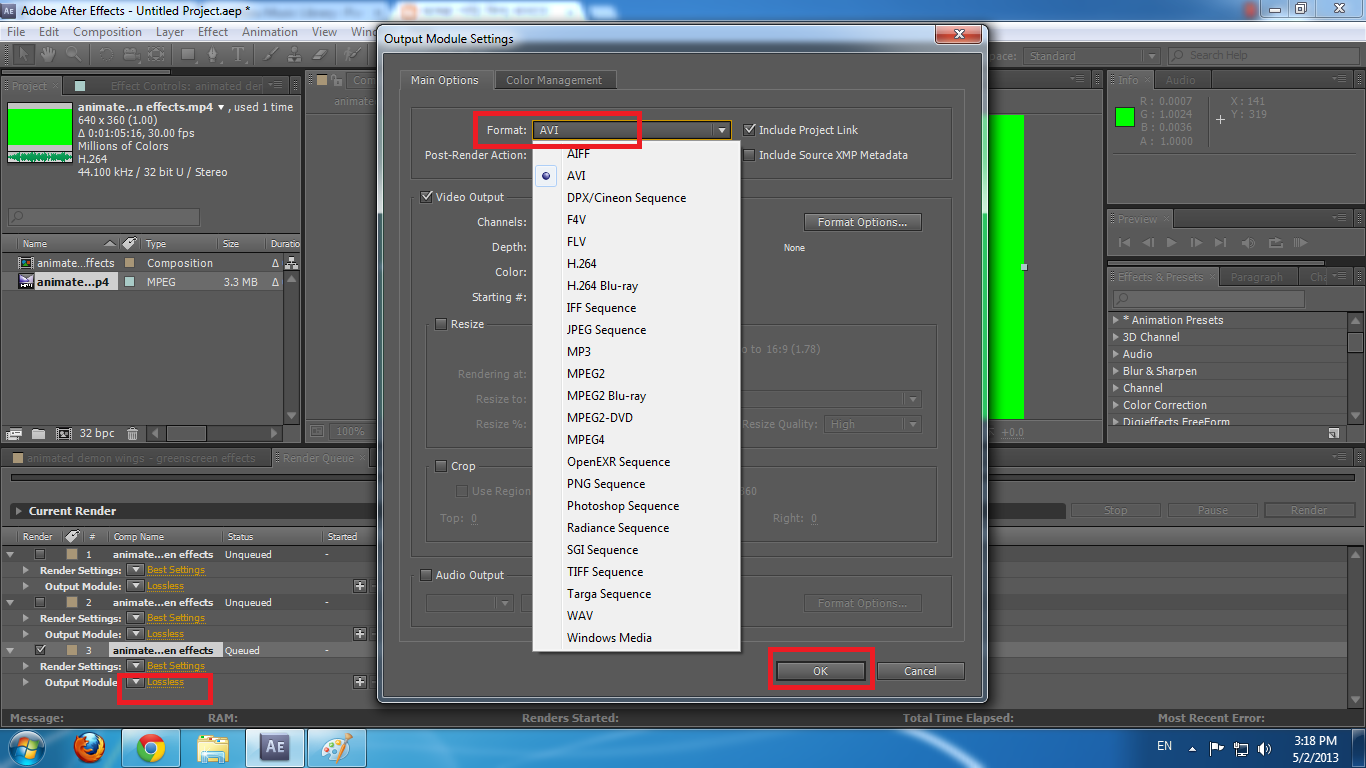Expand the Color Correction effects category
Image resolution: width=1366 pixels, height=768 pixels.
[1116, 405]
